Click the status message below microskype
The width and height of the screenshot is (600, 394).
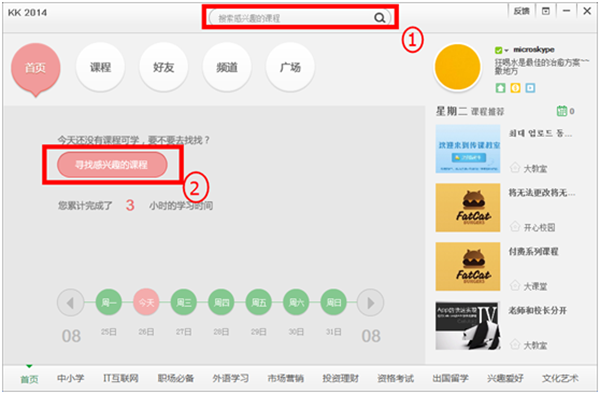click(542, 67)
